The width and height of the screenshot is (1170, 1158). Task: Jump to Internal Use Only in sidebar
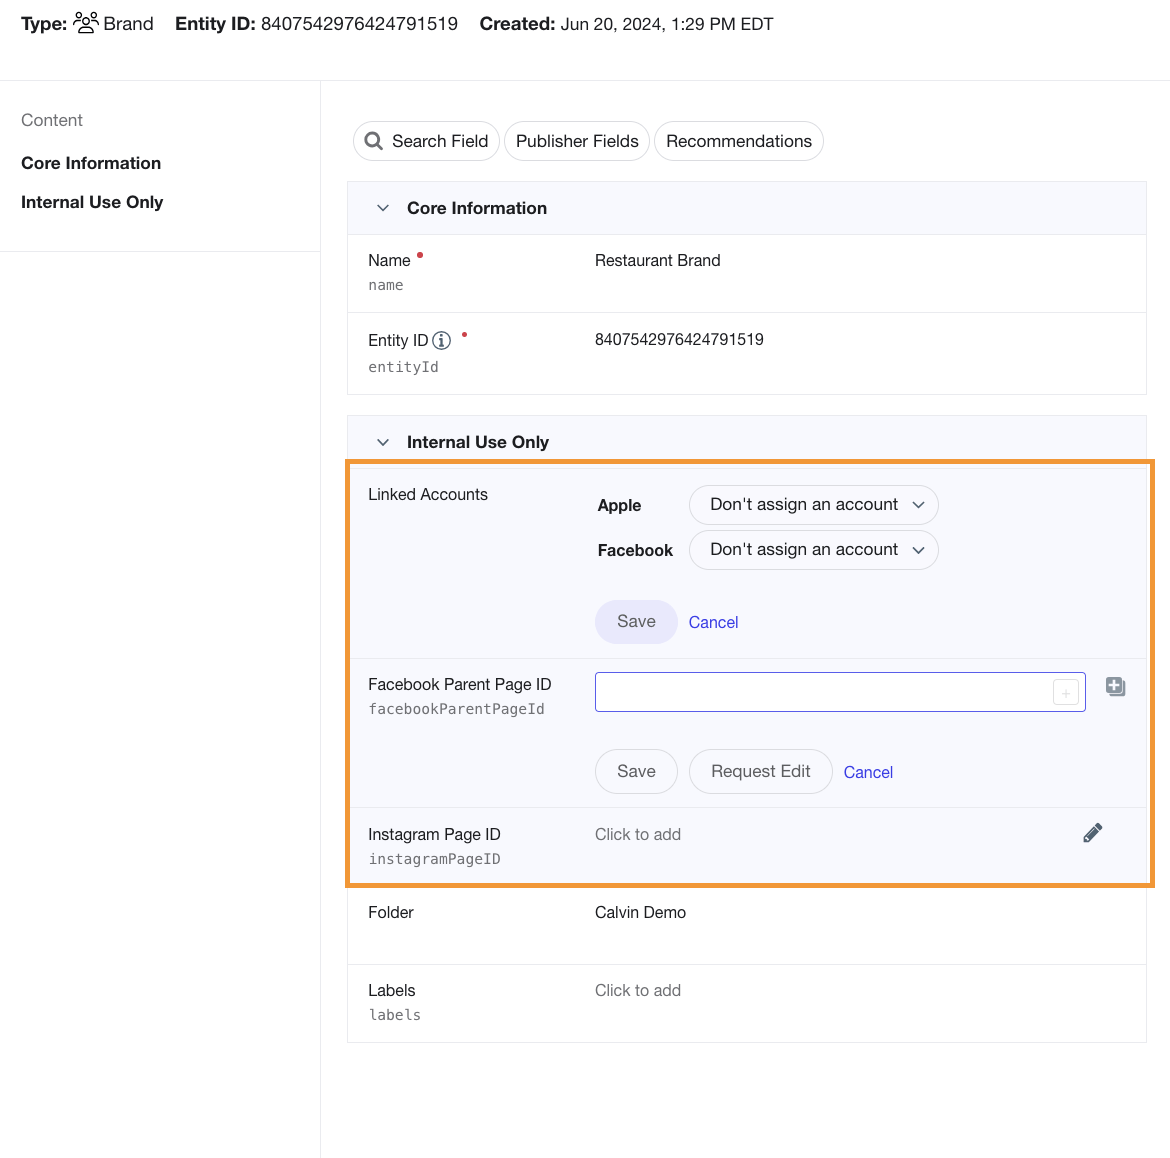pos(92,202)
